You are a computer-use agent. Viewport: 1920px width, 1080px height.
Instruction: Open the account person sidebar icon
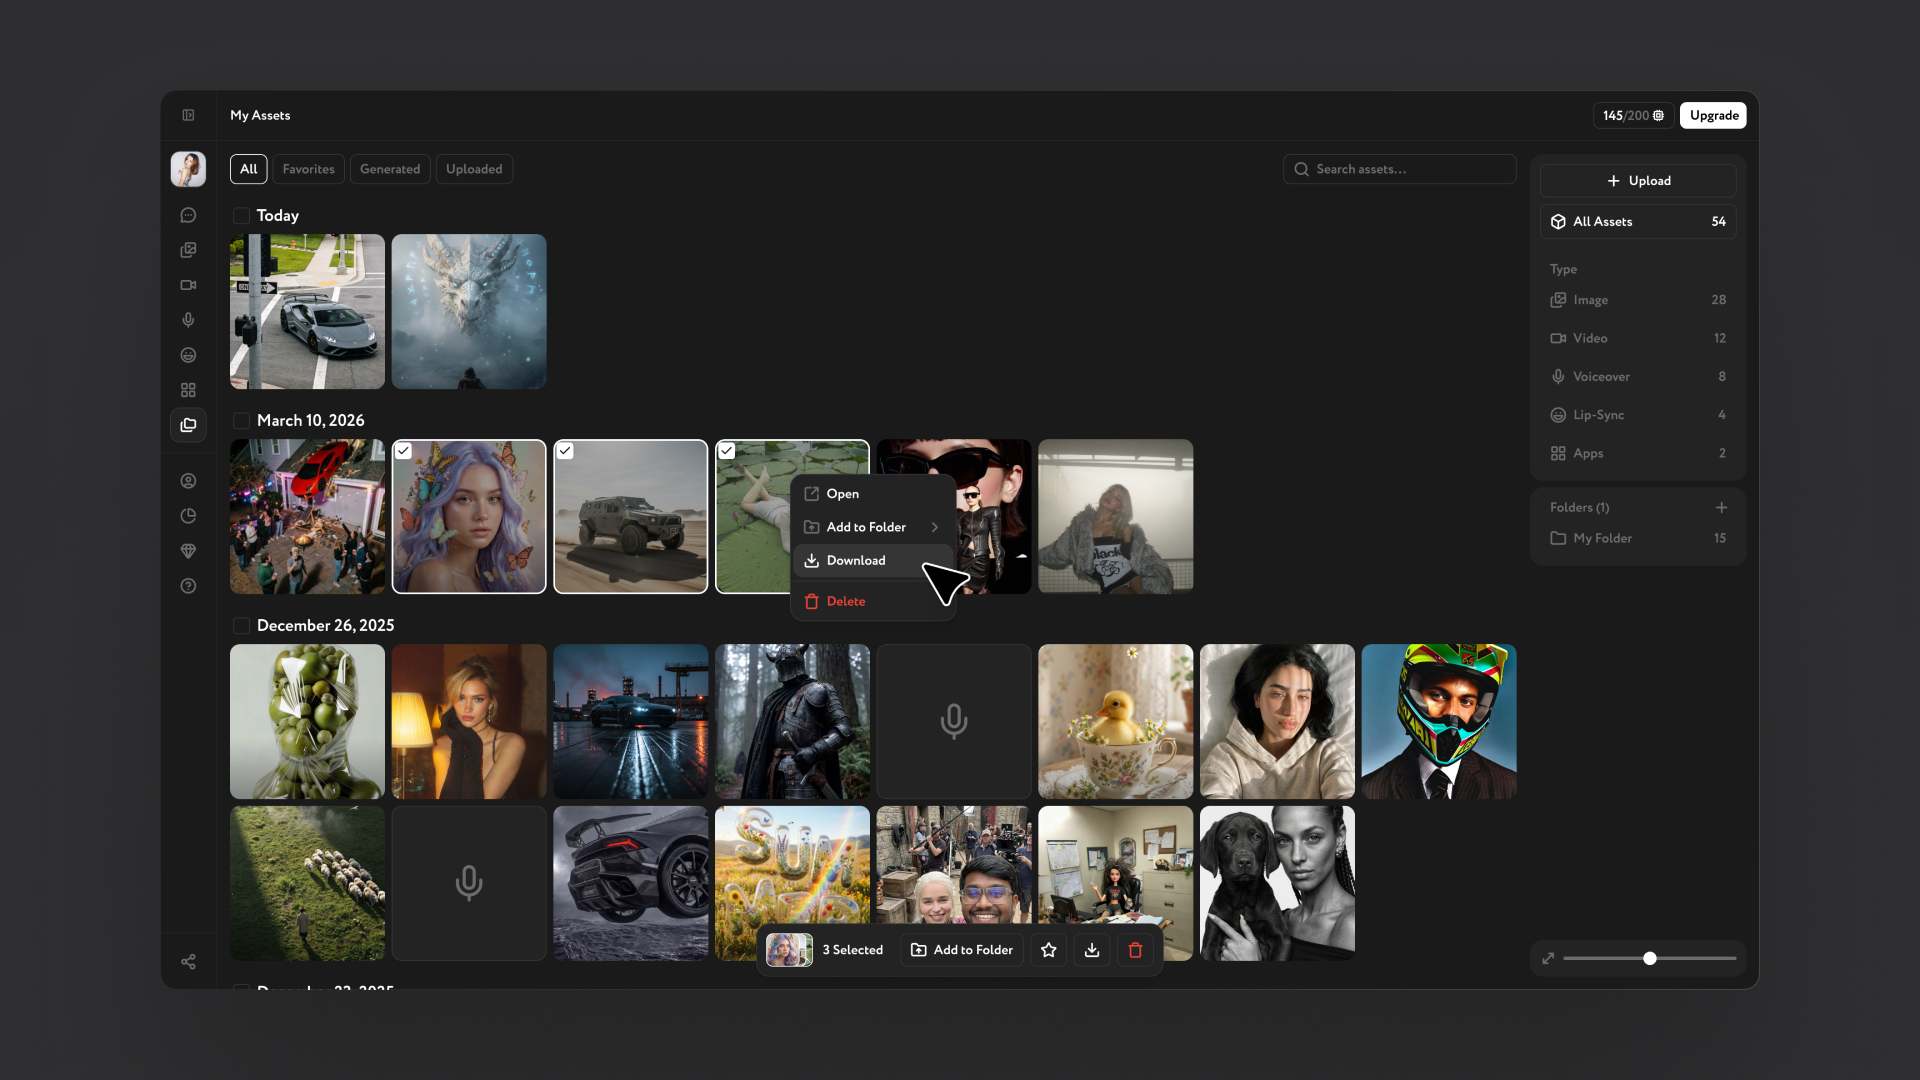[x=188, y=481]
